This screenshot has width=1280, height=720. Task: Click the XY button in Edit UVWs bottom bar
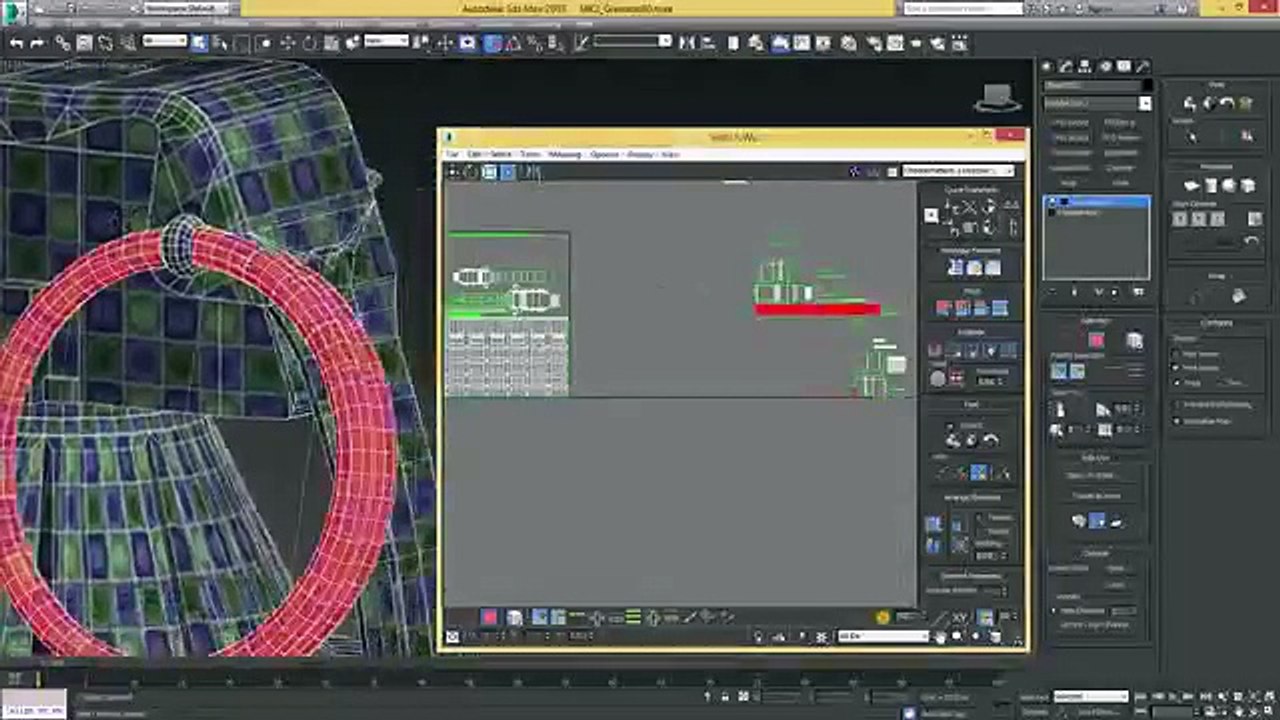(960, 617)
